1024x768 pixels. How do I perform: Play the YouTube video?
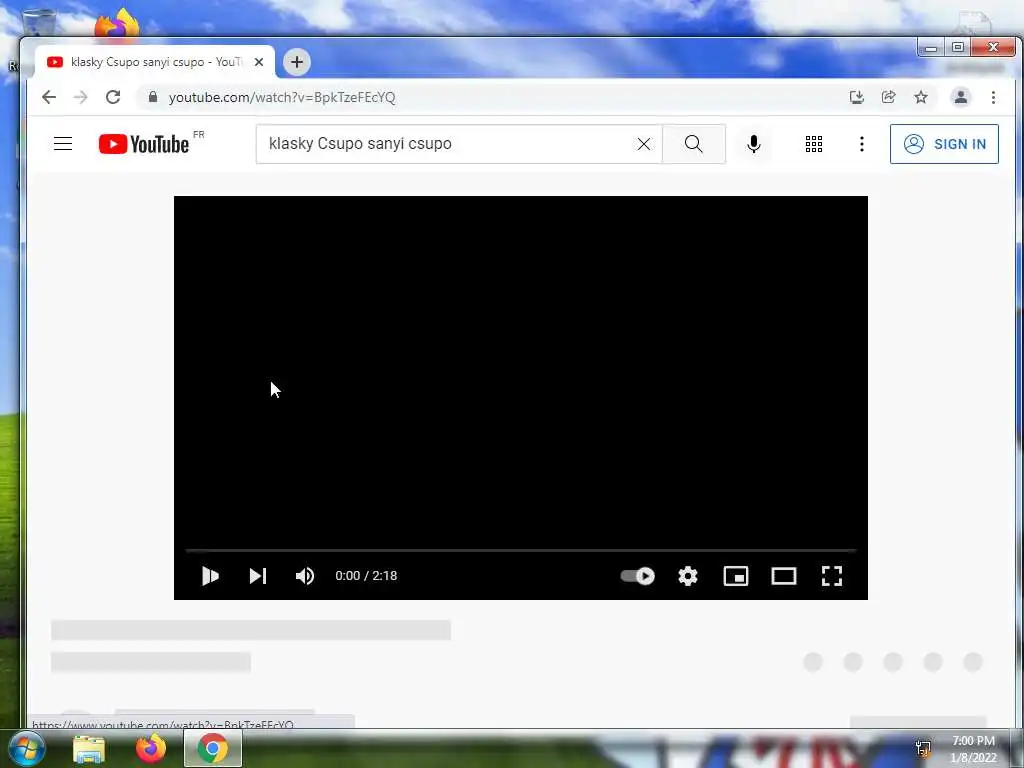click(210, 576)
